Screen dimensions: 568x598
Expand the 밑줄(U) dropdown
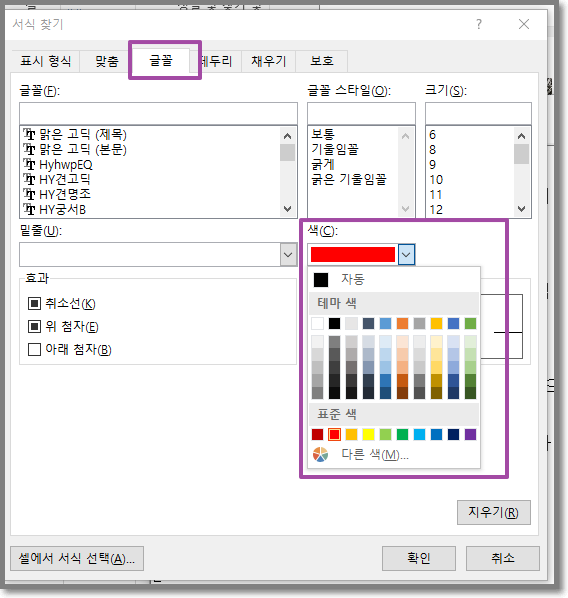(288, 254)
